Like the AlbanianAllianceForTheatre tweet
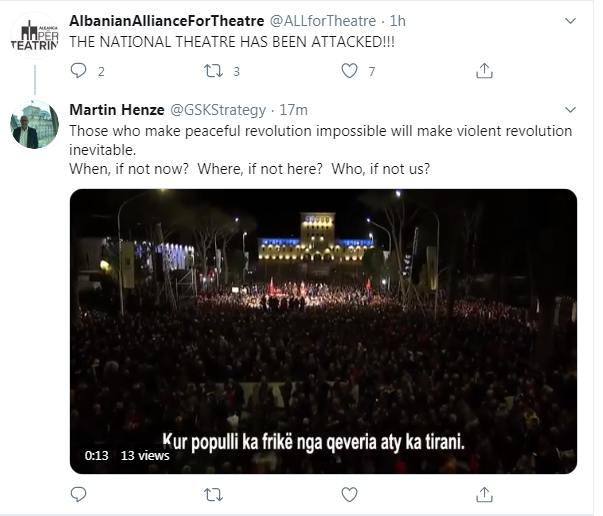 click(350, 71)
